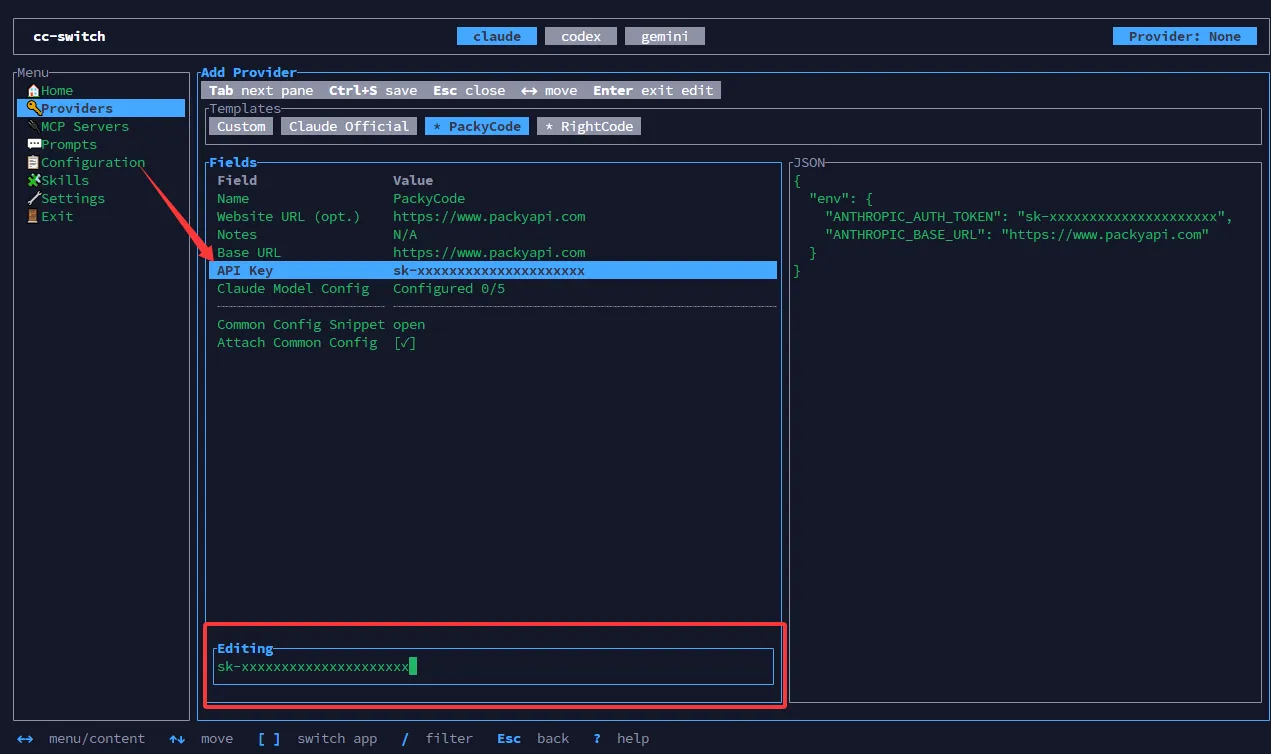This screenshot has height=754, width=1271.
Task: Select the Website URL (opt.) row
Action: click(x=493, y=216)
